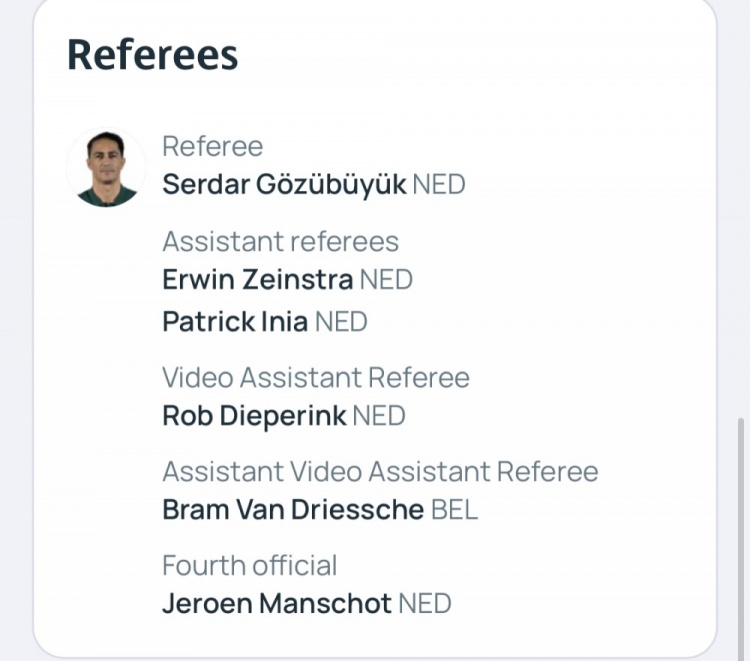Tap the Referee role label
Image resolution: width=750 pixels, height=661 pixels.
click(x=212, y=147)
